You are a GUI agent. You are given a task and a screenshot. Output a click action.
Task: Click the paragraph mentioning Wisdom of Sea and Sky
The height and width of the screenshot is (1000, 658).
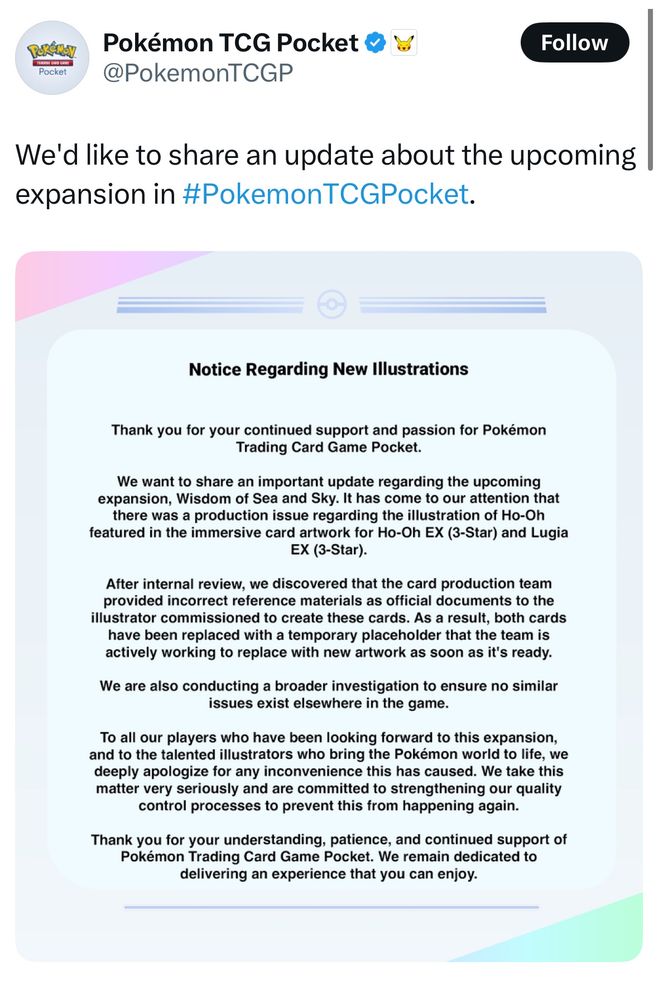click(328, 515)
